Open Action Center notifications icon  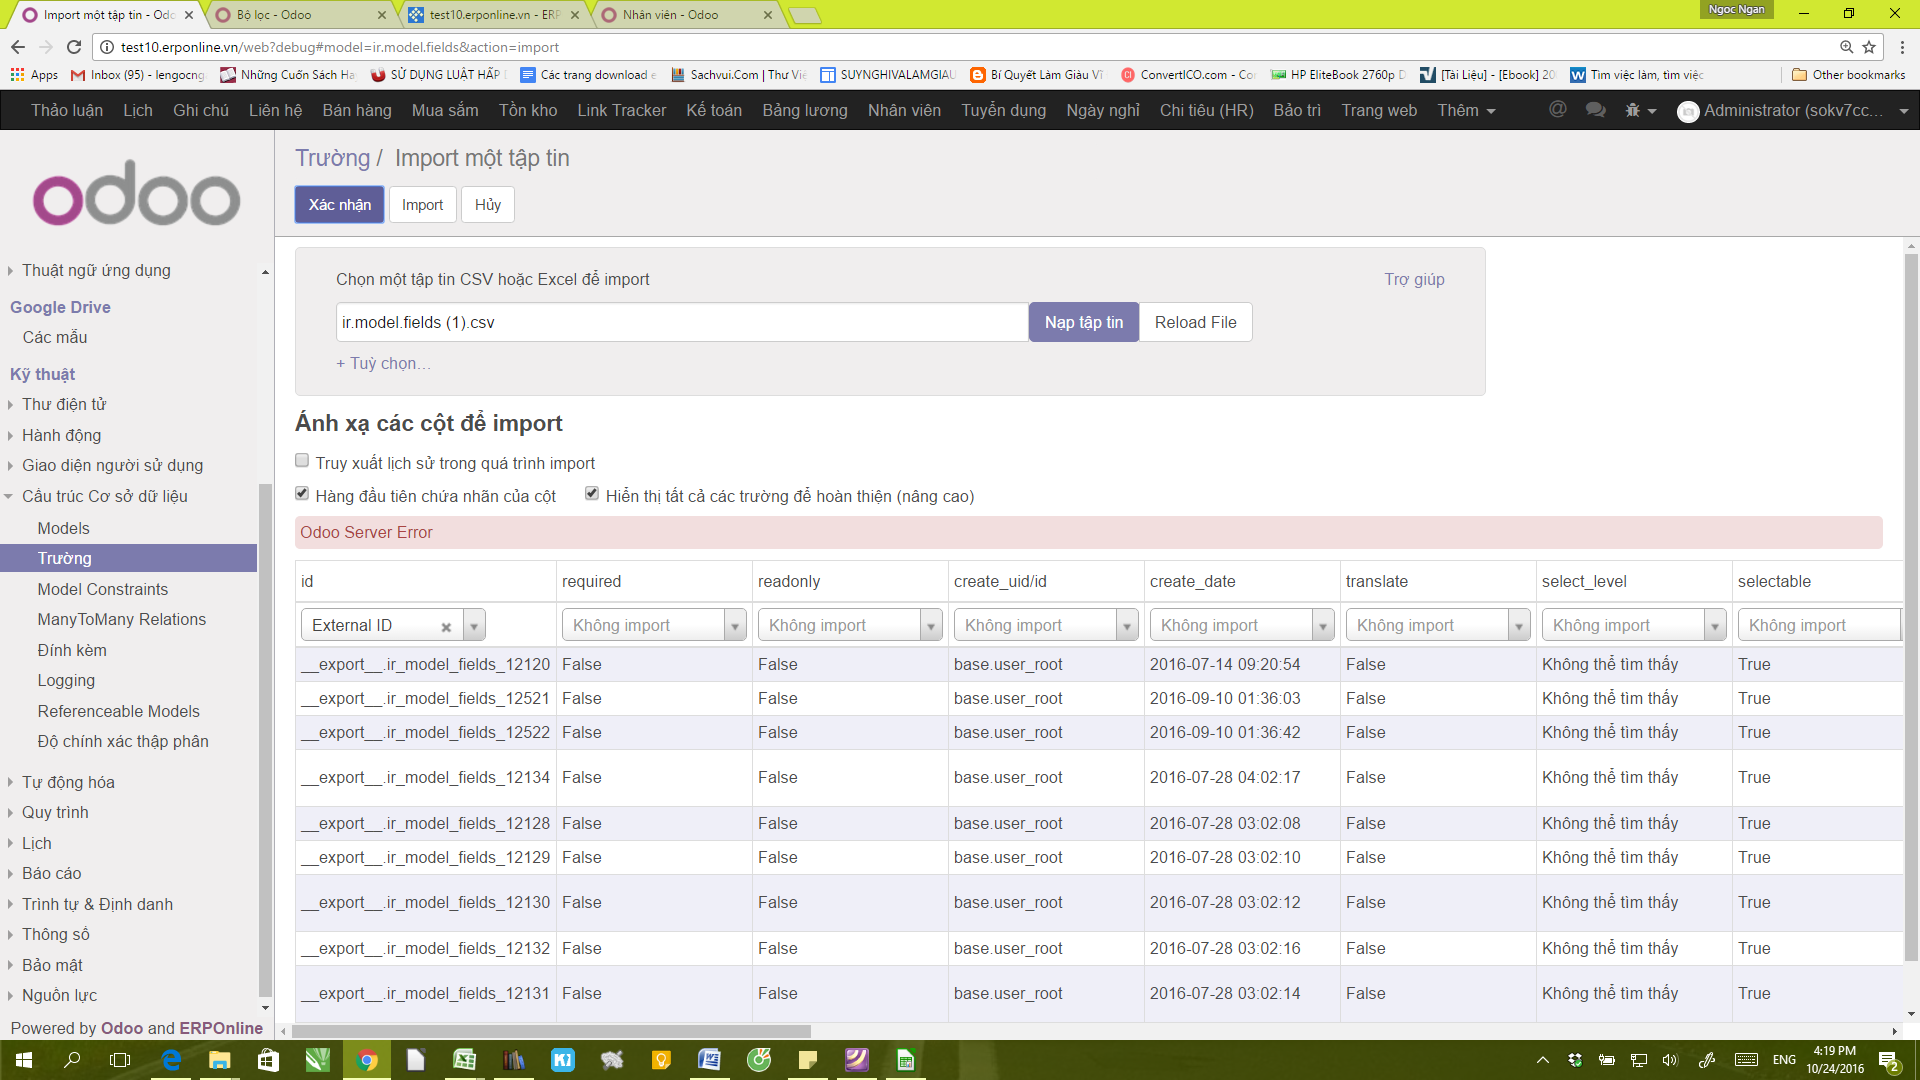point(1889,1061)
